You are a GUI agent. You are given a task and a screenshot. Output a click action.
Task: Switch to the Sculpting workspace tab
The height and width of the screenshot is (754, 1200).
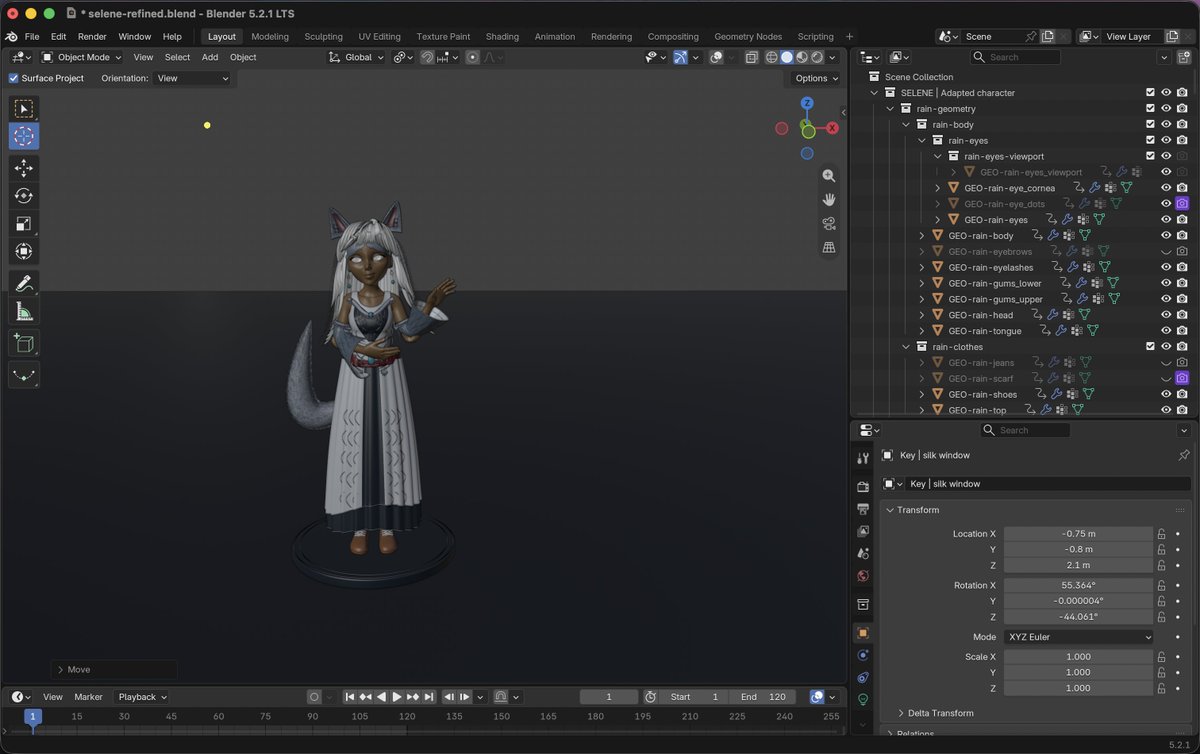click(x=323, y=37)
